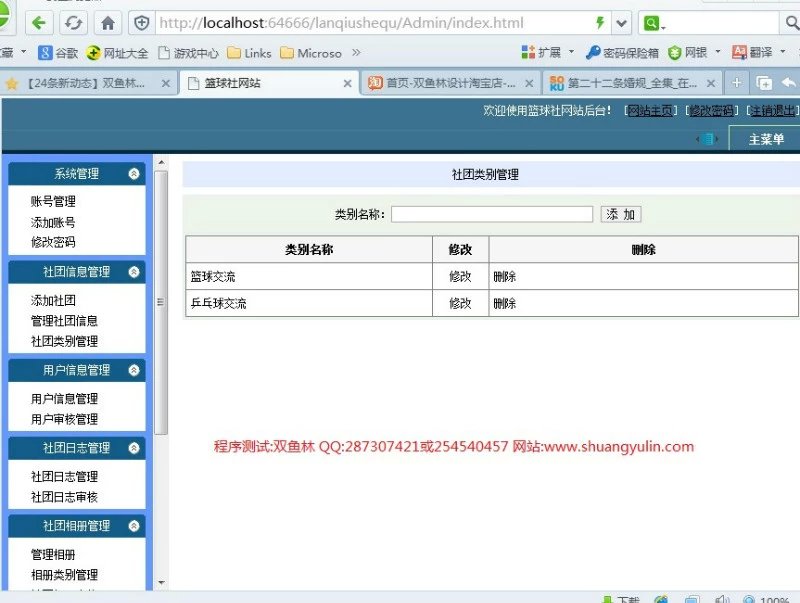Click 修改 for 篮球交流 row
This screenshot has width=800, height=603.
460,277
